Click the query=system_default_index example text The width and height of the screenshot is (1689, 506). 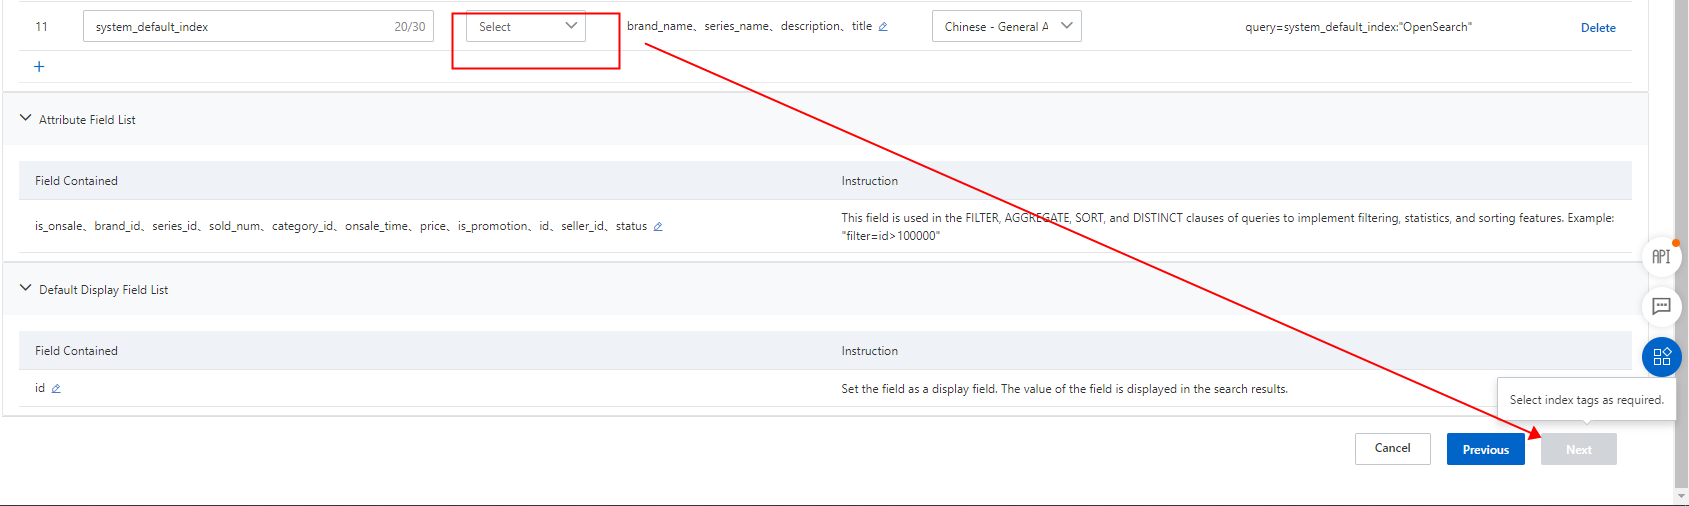tap(1358, 27)
